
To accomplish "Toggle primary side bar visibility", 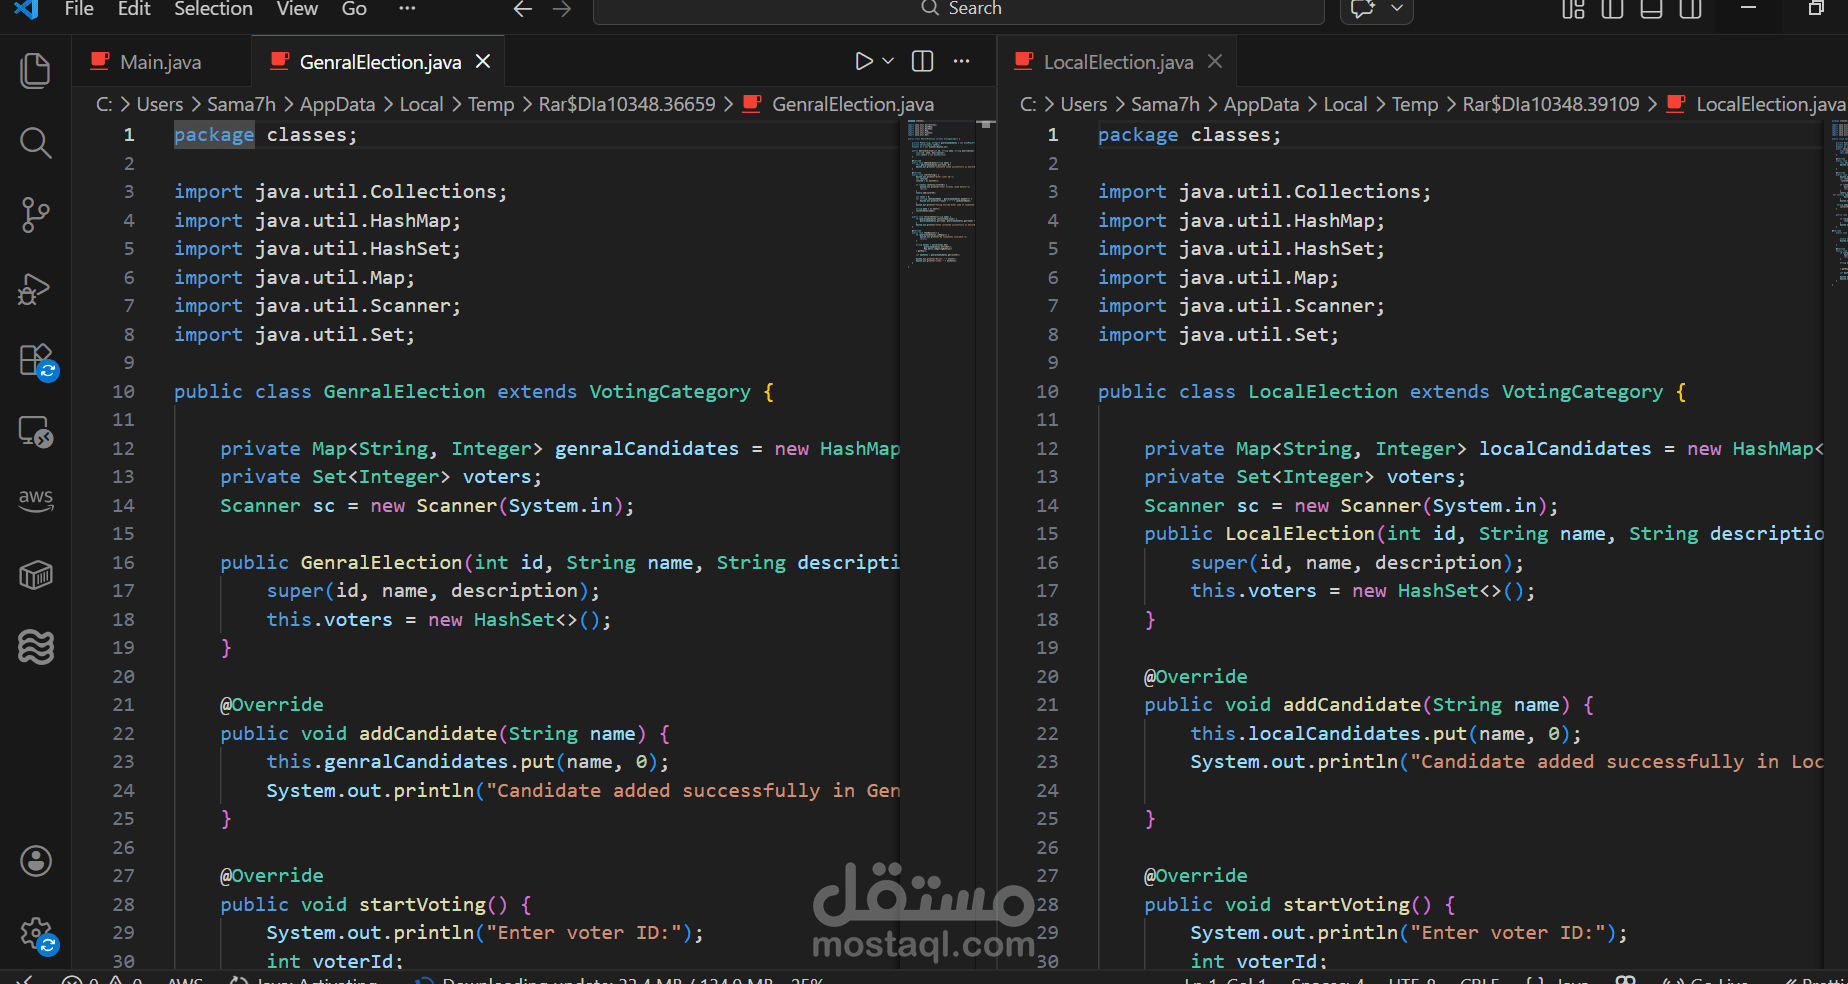I will tap(1612, 10).
